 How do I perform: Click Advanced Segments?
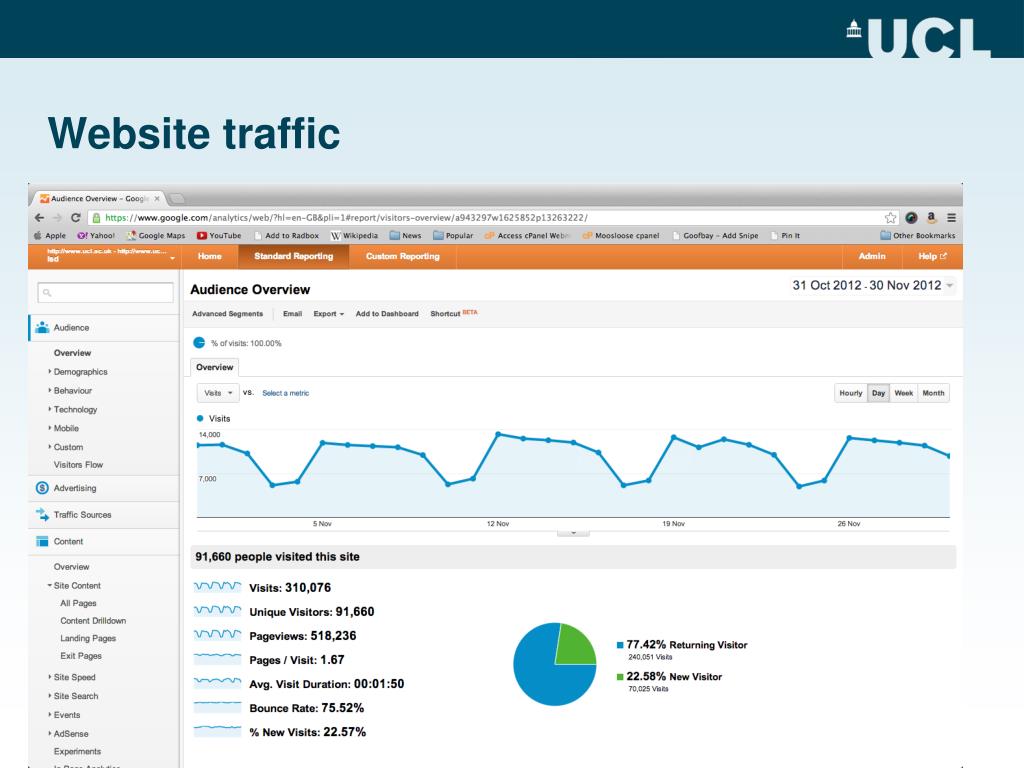click(x=227, y=314)
